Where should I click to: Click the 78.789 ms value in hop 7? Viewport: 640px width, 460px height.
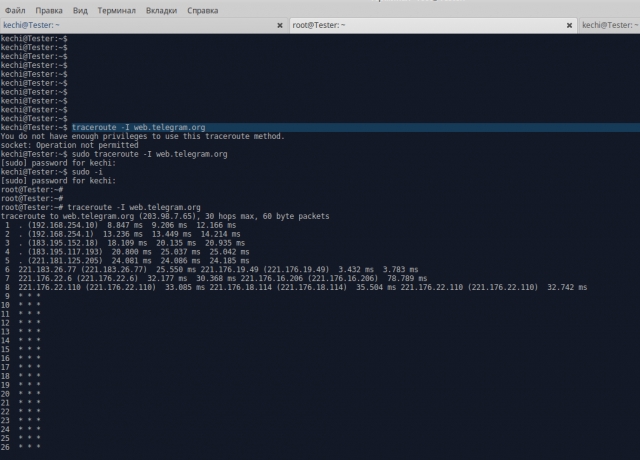coord(407,278)
